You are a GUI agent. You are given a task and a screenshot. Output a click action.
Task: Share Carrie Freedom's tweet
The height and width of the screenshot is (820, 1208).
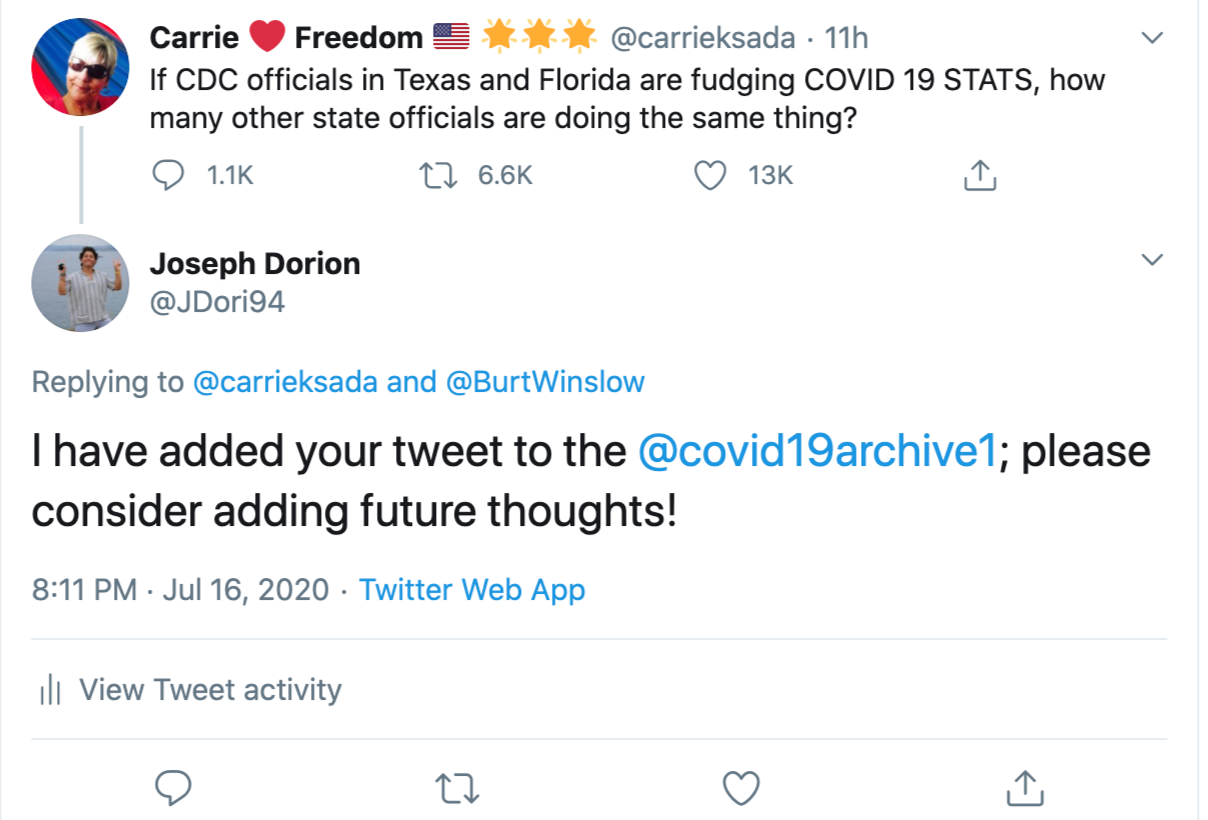click(979, 176)
